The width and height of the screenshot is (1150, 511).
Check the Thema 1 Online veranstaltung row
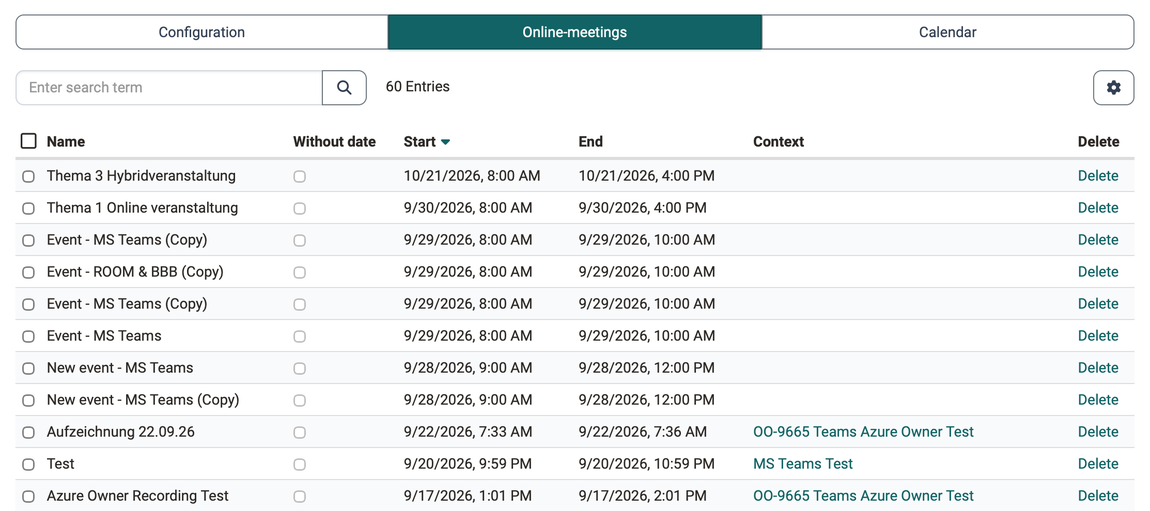(29, 208)
